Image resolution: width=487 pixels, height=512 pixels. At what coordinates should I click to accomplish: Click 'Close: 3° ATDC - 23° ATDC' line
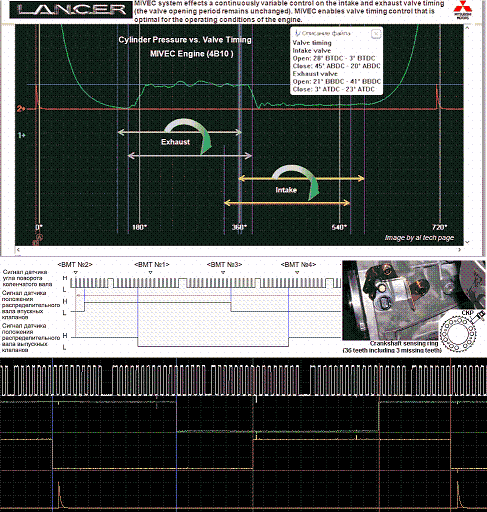334,89
